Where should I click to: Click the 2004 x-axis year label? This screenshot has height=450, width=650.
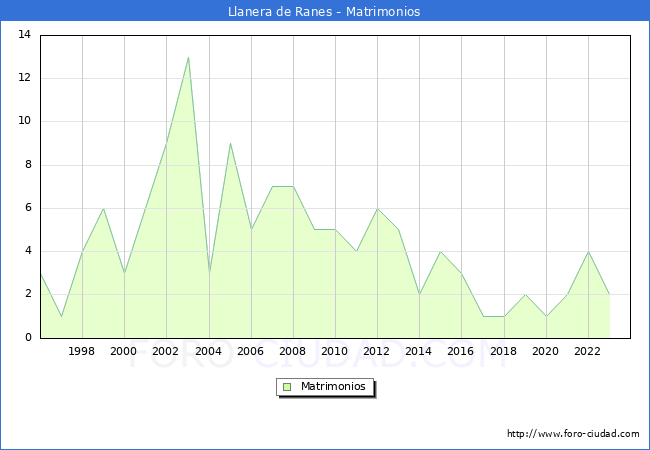tap(208, 352)
